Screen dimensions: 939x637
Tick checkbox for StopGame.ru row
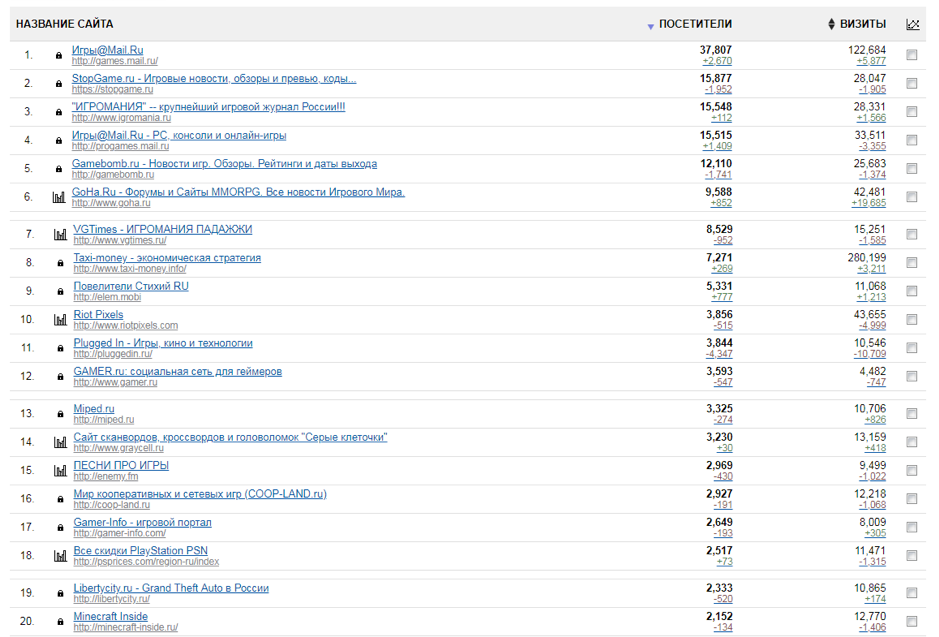911,83
